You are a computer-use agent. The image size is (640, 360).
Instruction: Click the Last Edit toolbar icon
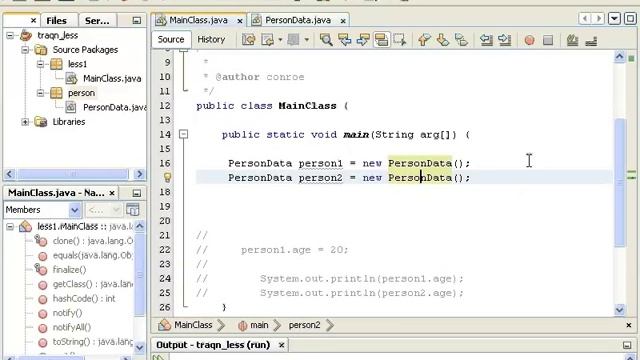(x=249, y=40)
